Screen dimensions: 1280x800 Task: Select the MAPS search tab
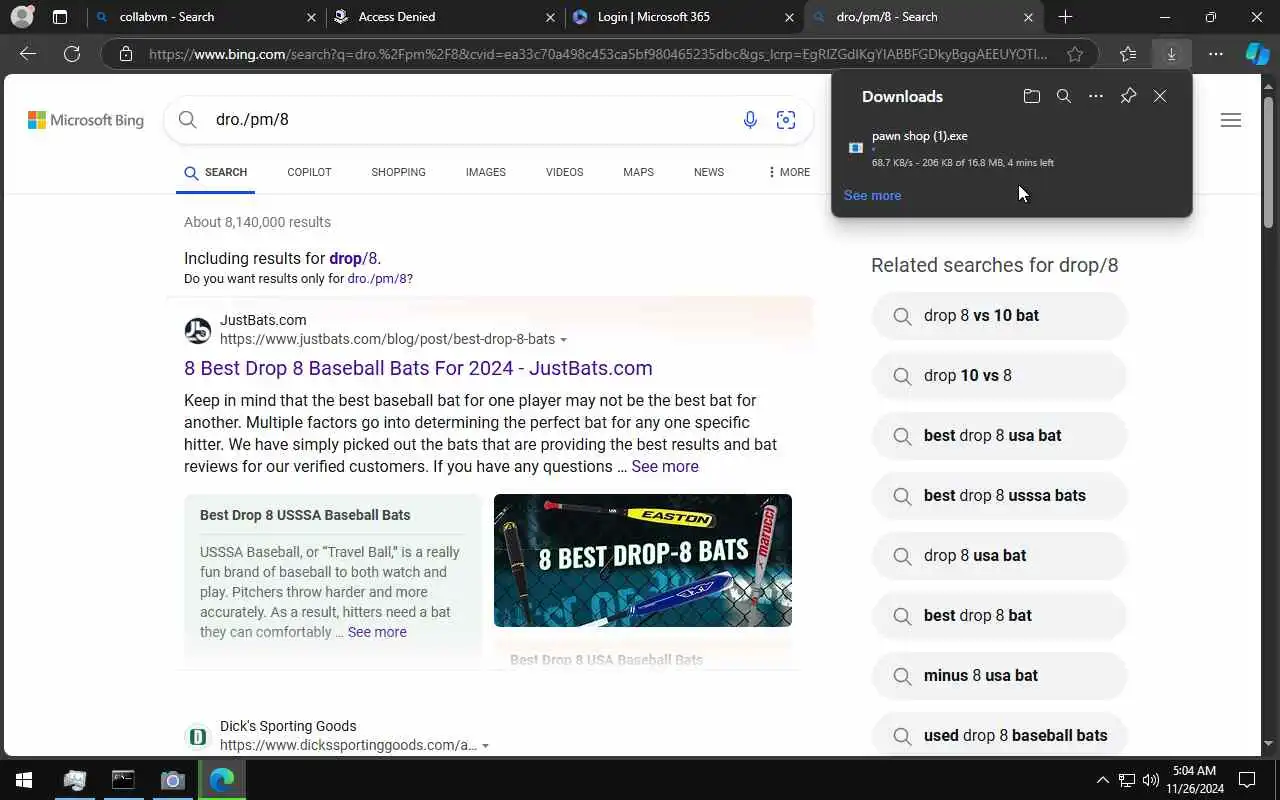tap(638, 172)
